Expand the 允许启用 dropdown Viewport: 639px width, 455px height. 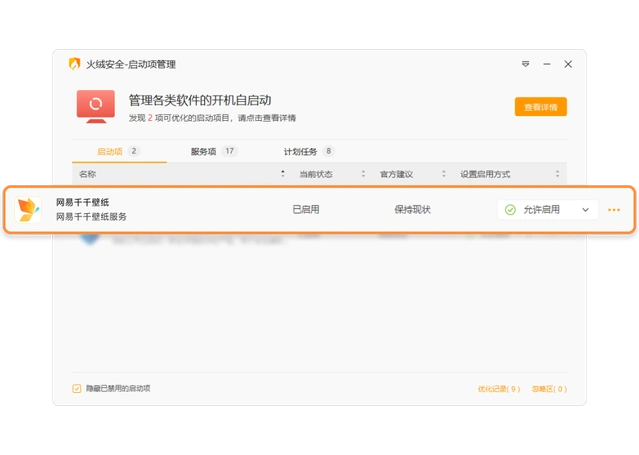click(585, 210)
